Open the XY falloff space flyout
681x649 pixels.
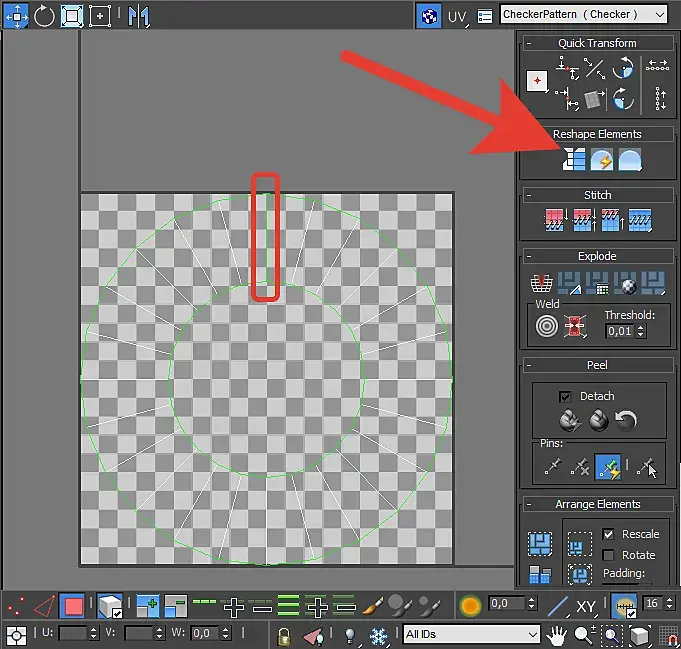click(x=586, y=606)
